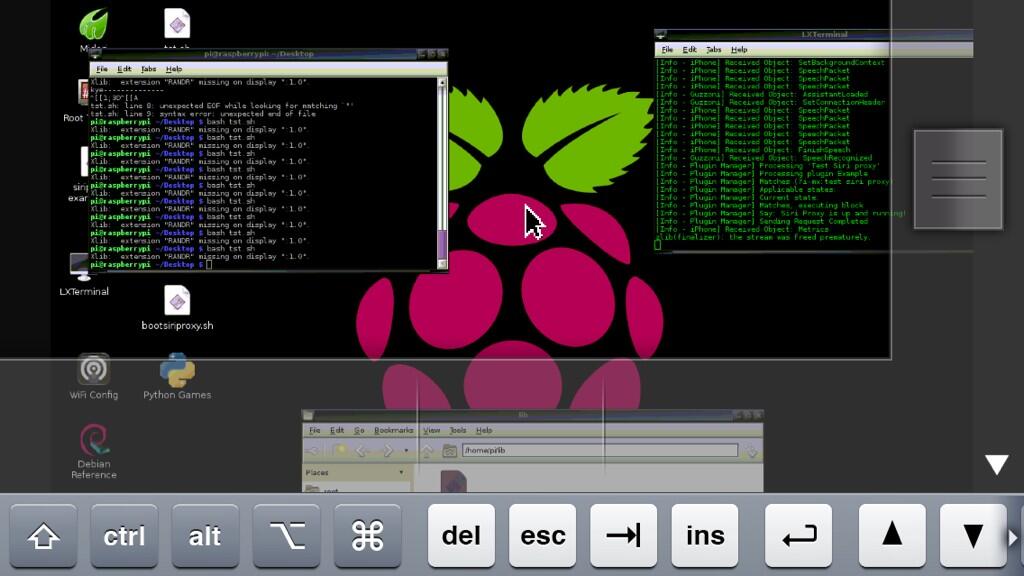This screenshot has width=1024, height=576.
Task: Click the new folder icon in the file manager toolbar
Action: pos(340,451)
